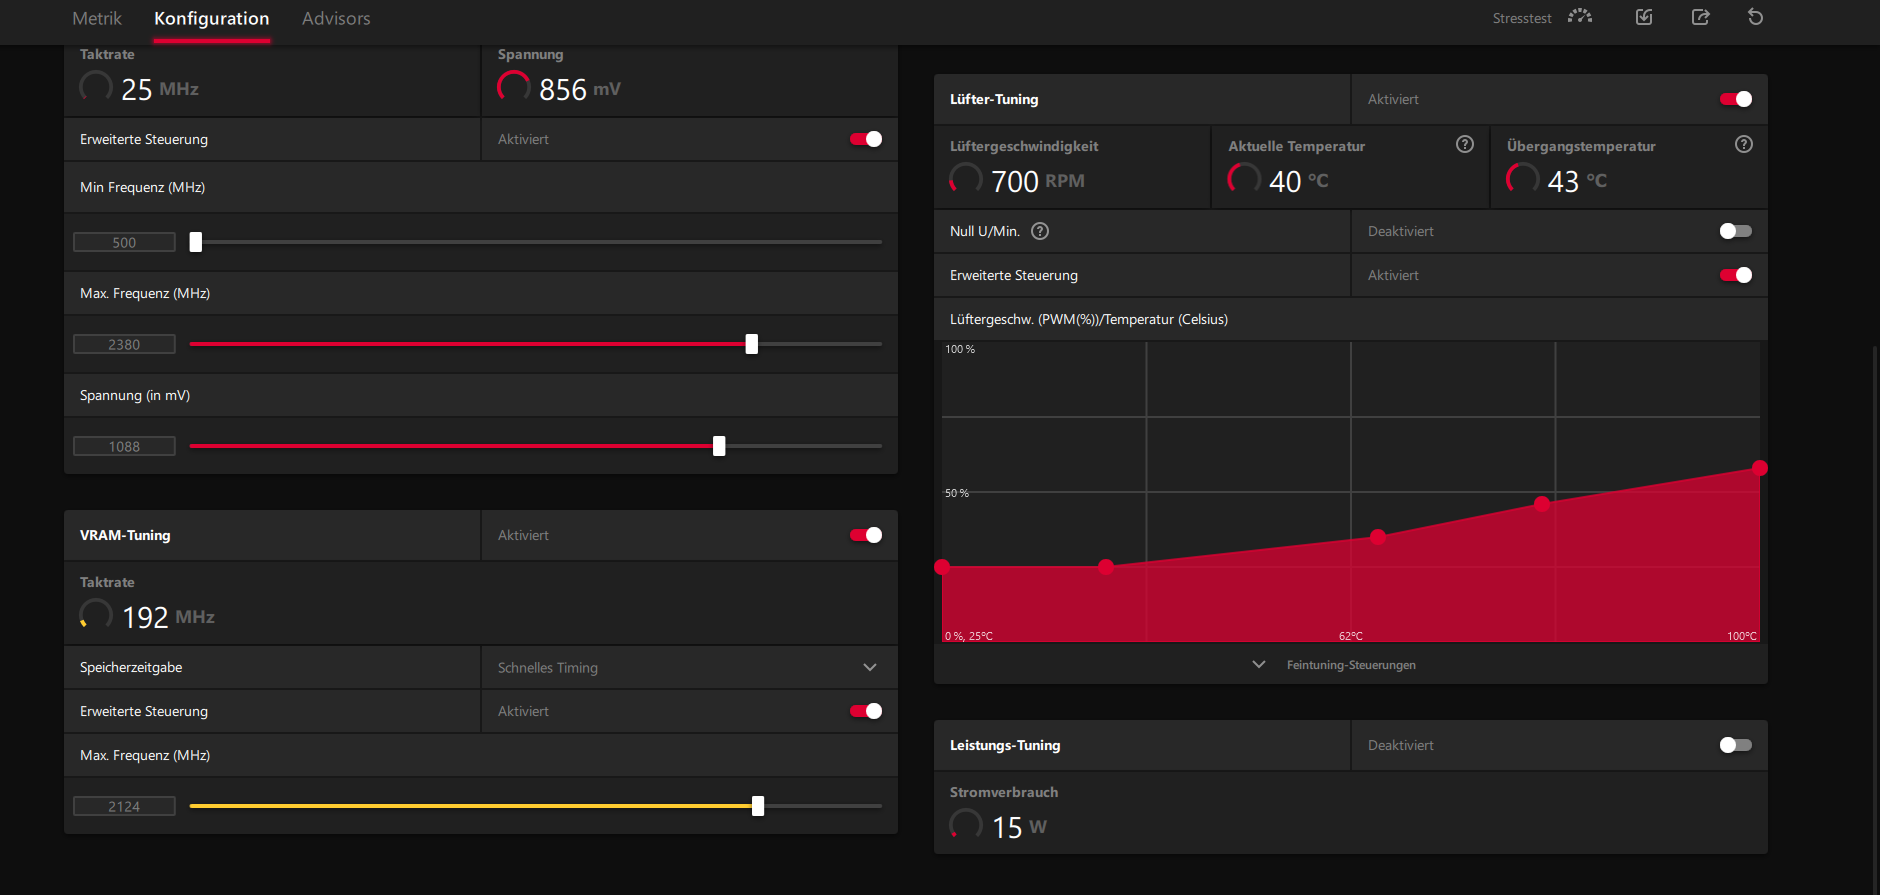1880x895 pixels.
Task: Click the Spannung (in mV) slider handle
Action: 719,446
